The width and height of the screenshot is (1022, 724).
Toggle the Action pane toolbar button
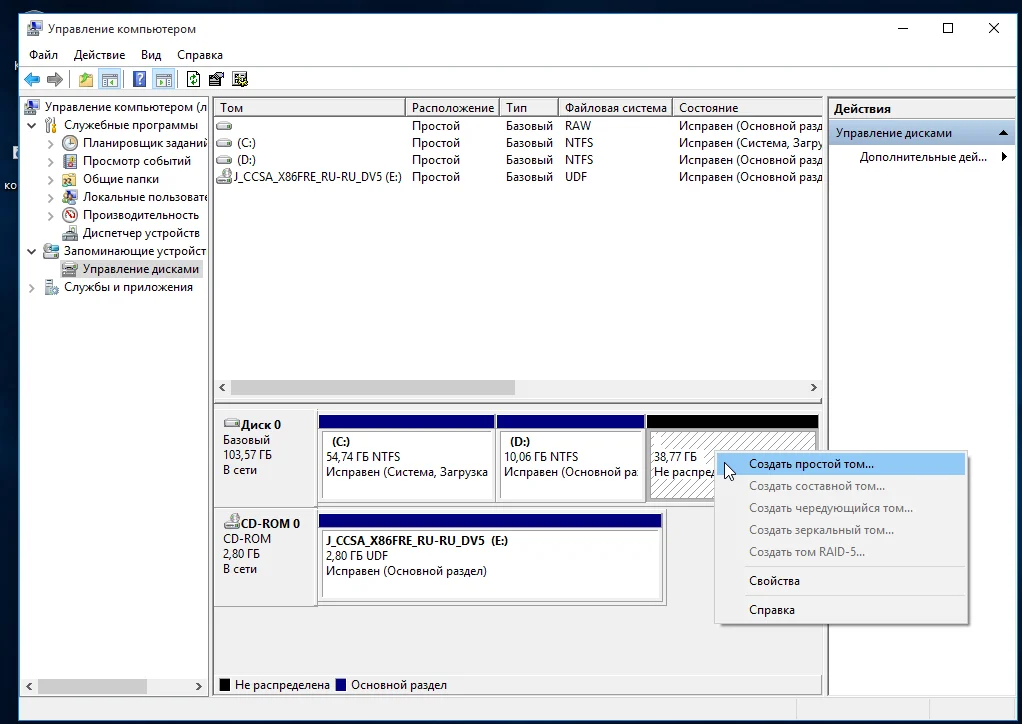[x=163, y=80]
